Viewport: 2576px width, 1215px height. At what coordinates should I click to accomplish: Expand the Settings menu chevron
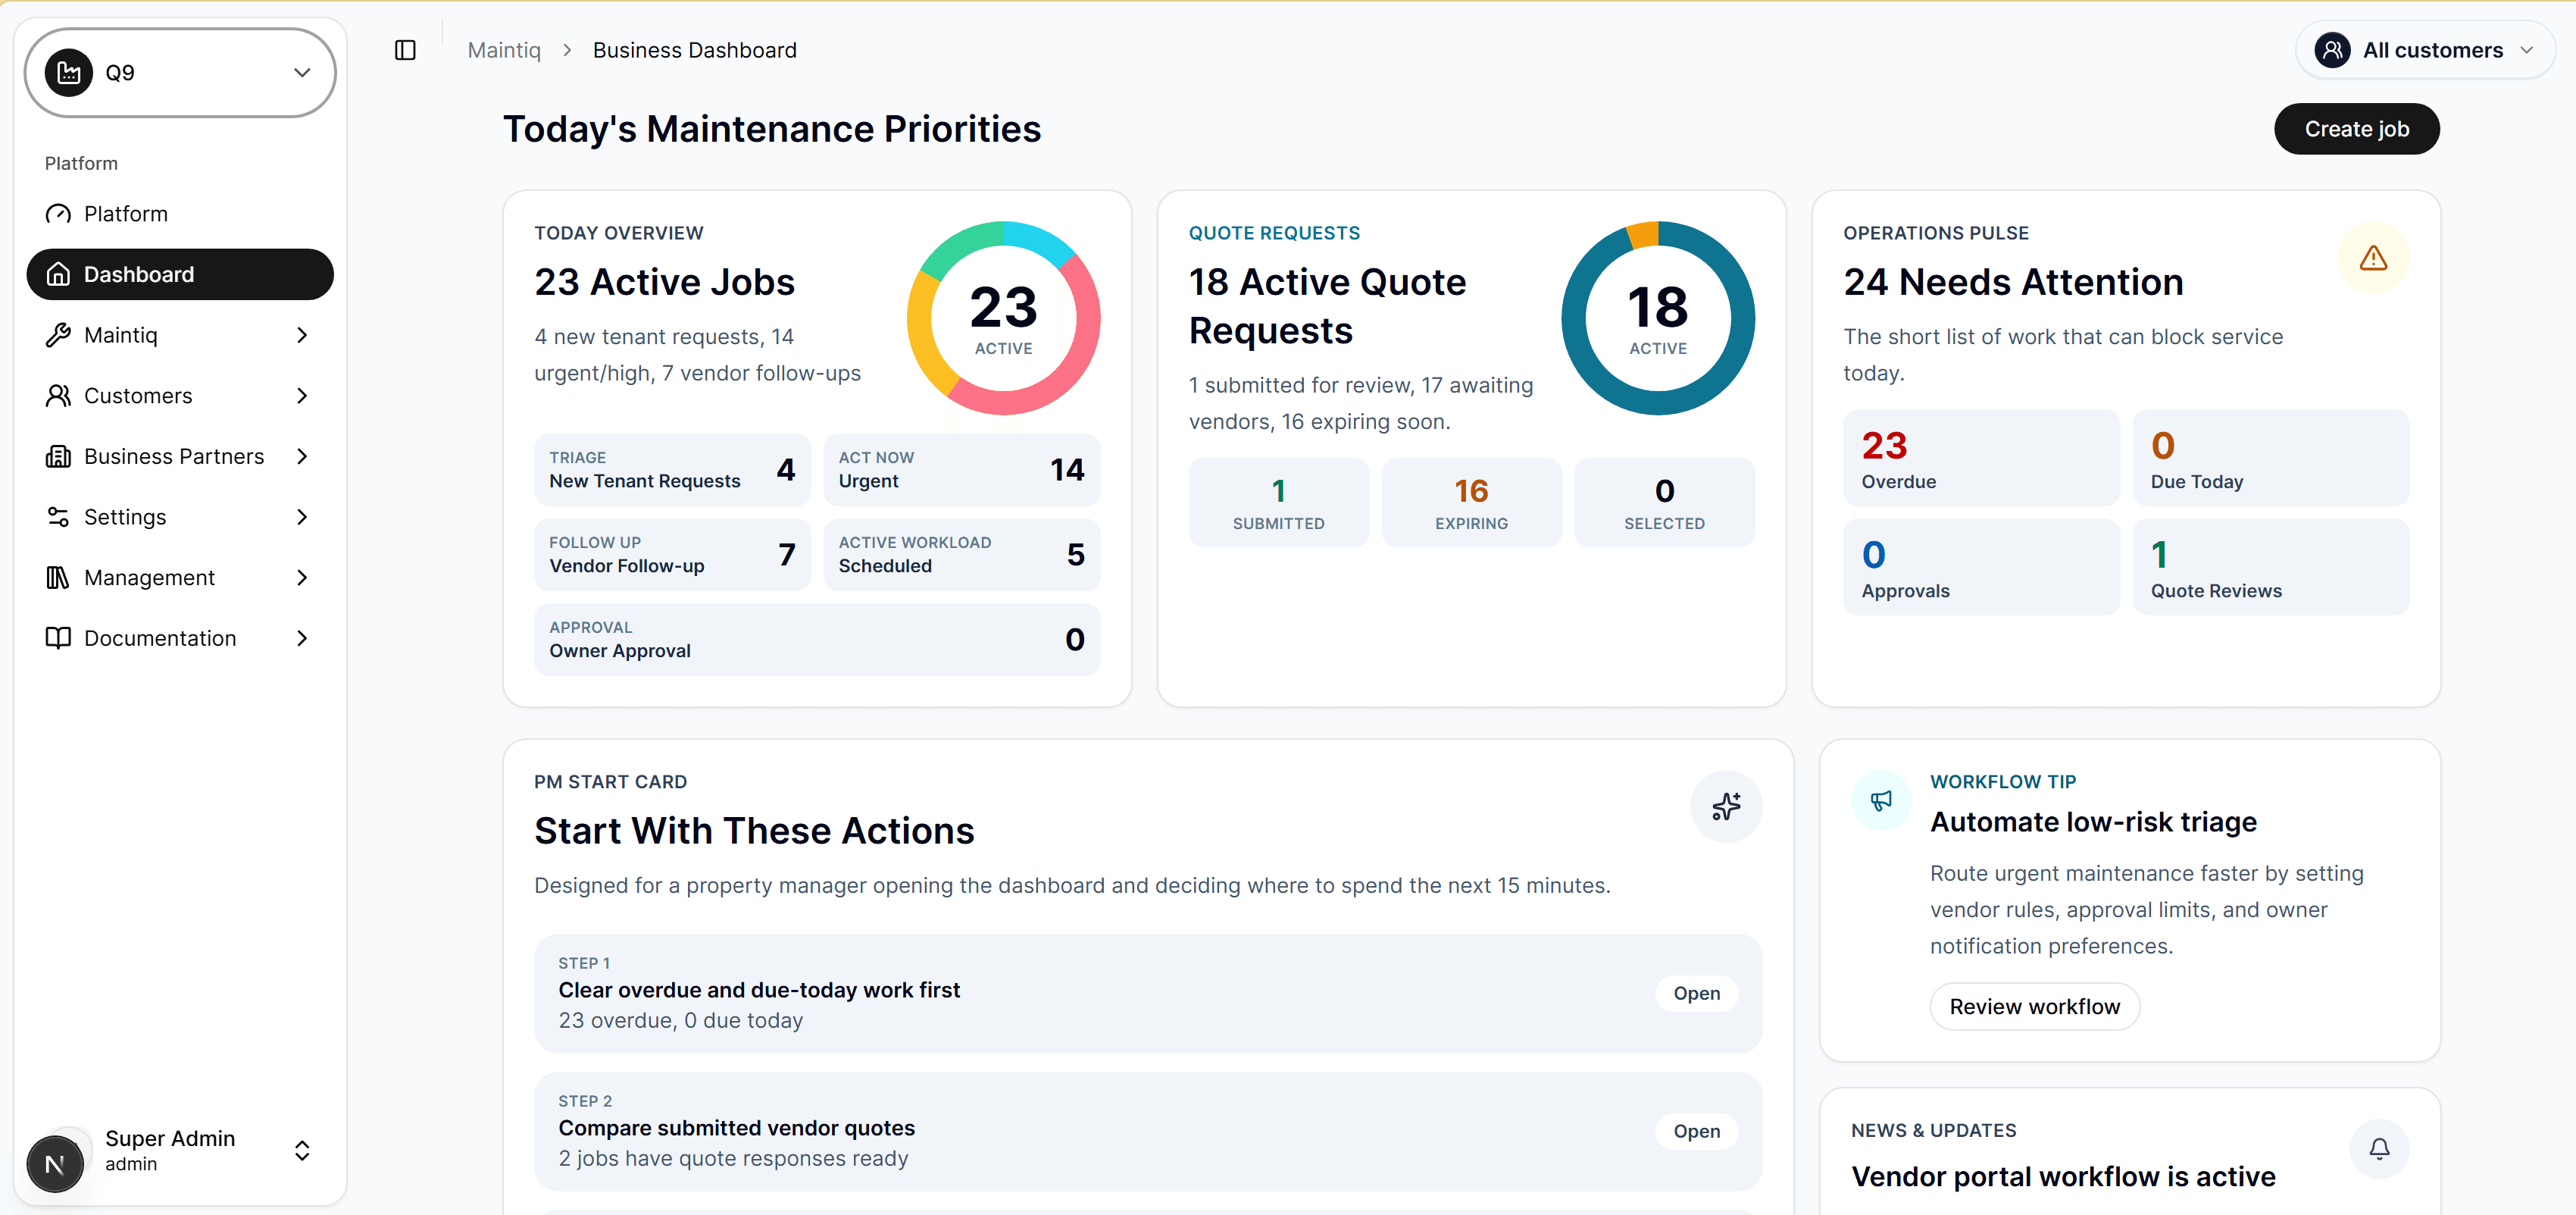click(x=302, y=517)
